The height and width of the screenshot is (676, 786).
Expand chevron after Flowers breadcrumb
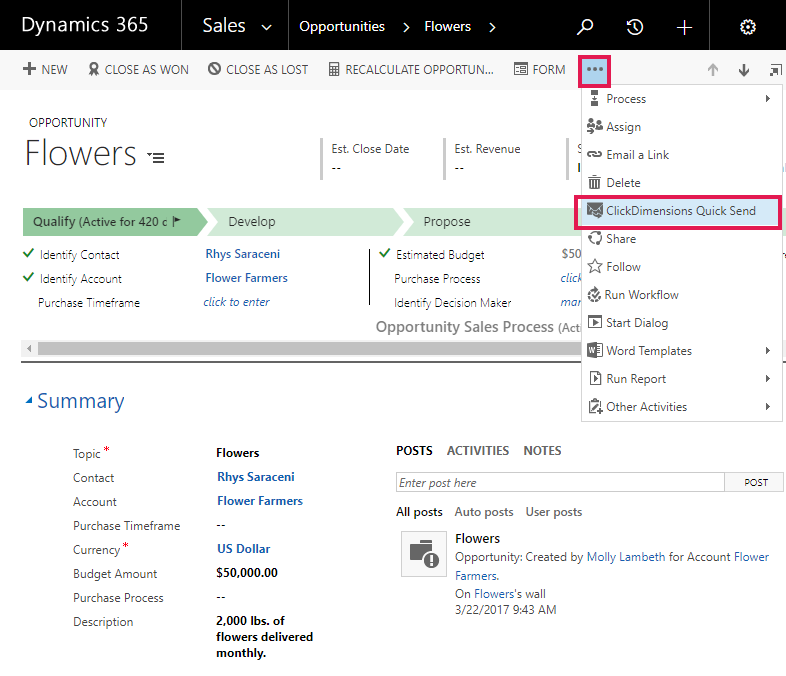click(492, 27)
